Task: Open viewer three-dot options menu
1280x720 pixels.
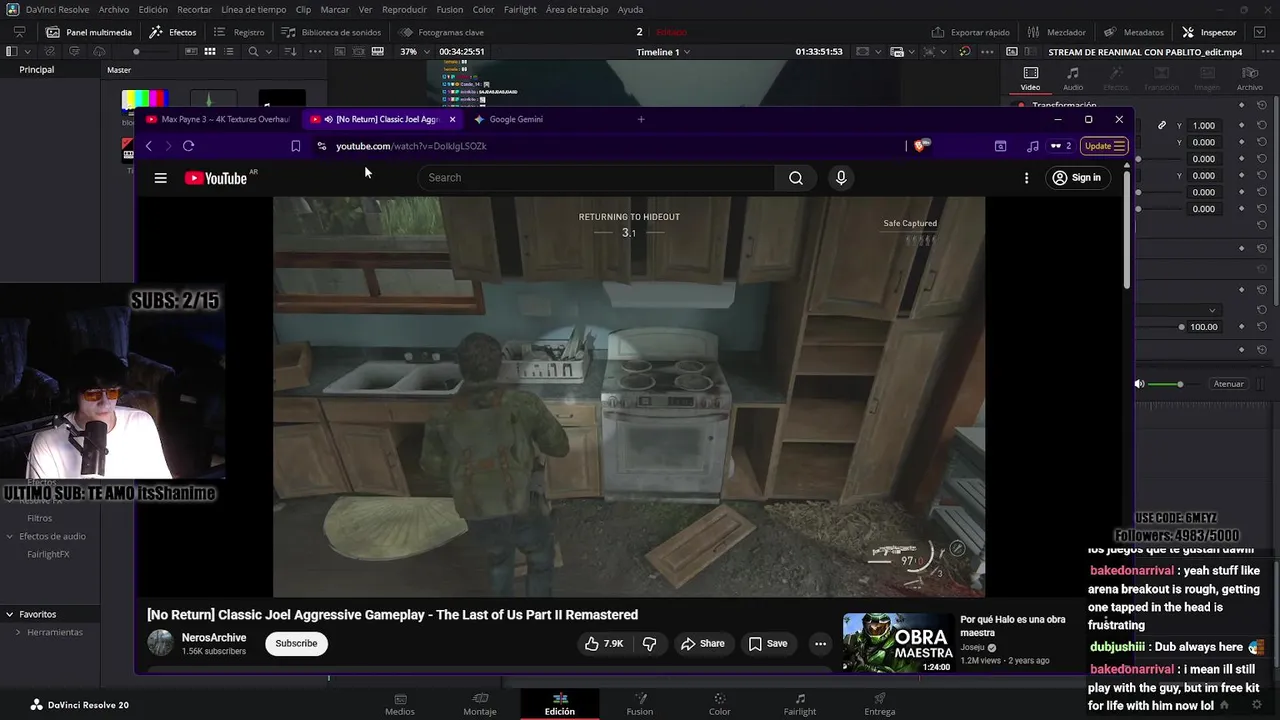Action: click(987, 51)
